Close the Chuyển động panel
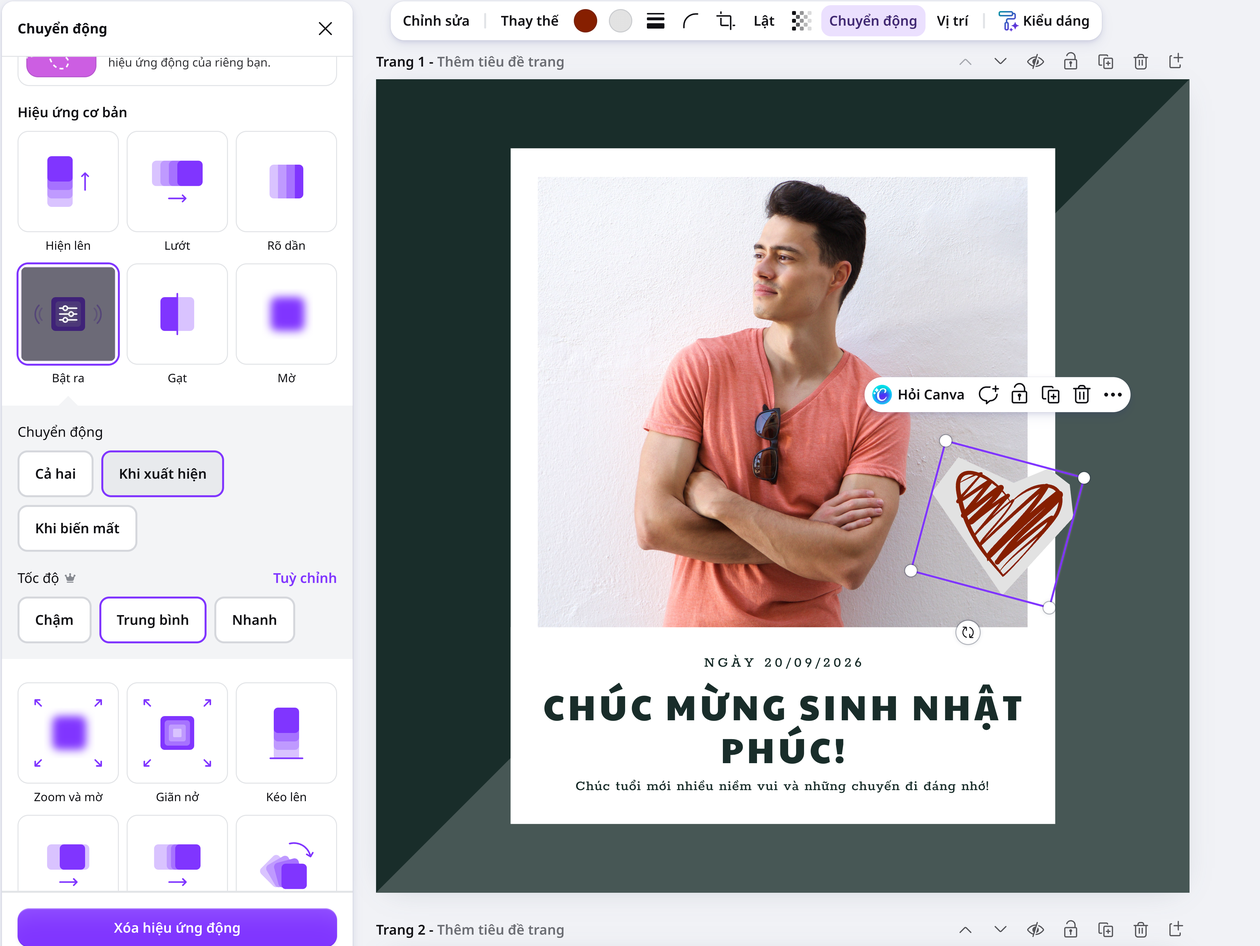1260x946 pixels. click(x=325, y=29)
